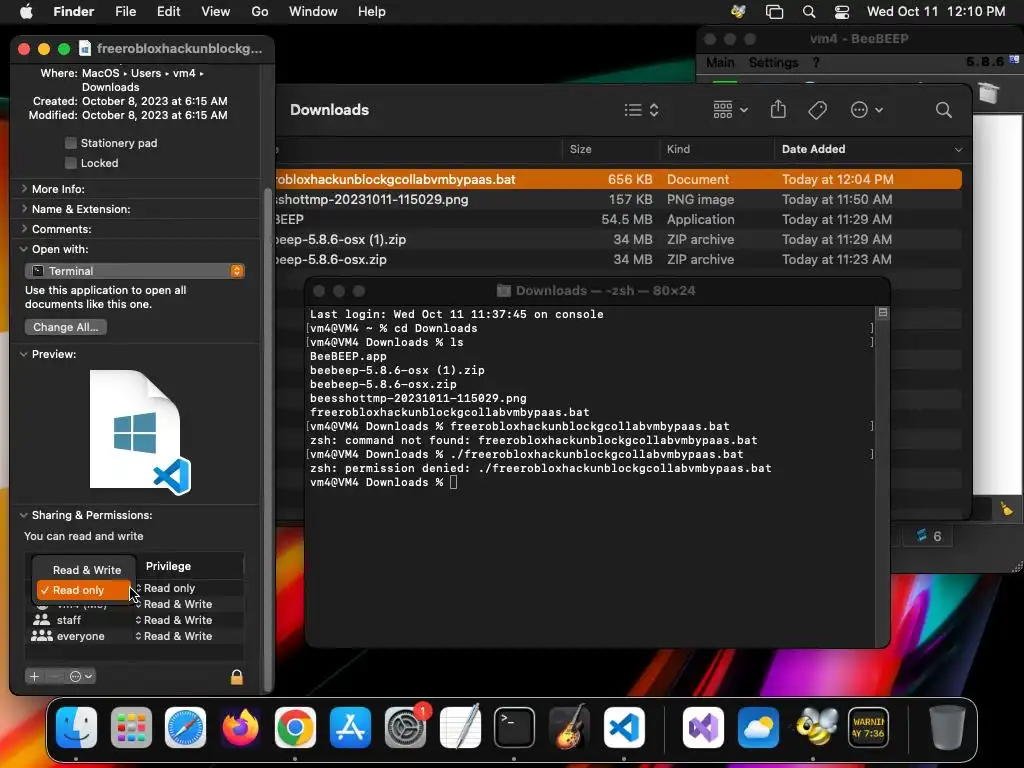
Task: Open BeeBEEP bee icon in Dock
Action: coord(814,728)
